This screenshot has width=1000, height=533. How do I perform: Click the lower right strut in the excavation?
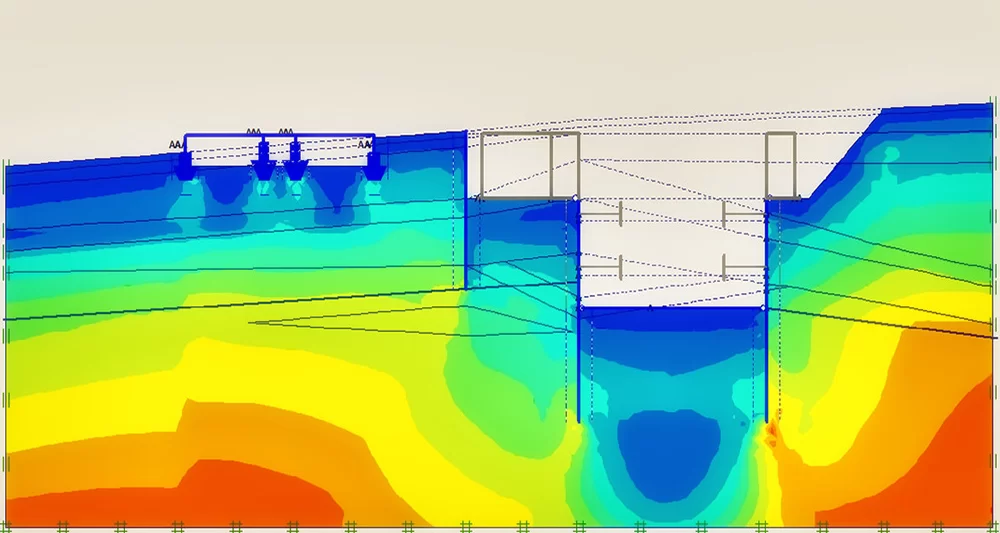[743, 267]
